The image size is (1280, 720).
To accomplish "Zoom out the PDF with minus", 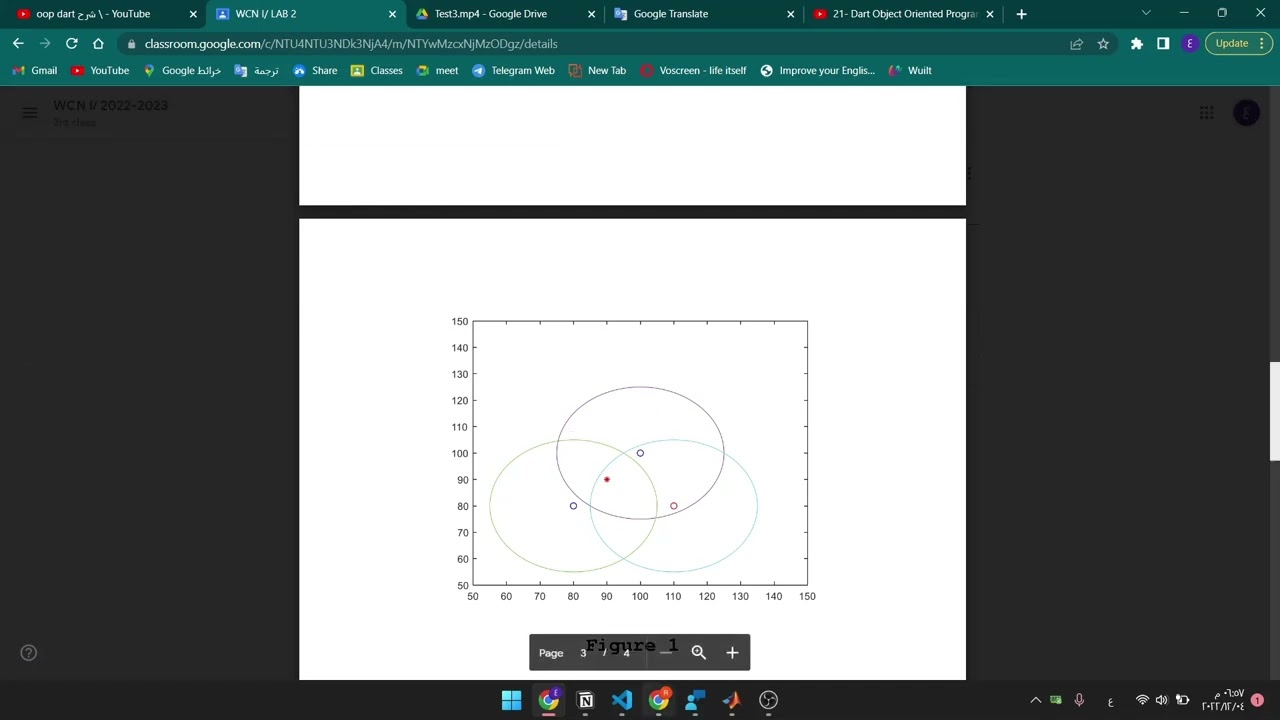I will [x=666, y=653].
